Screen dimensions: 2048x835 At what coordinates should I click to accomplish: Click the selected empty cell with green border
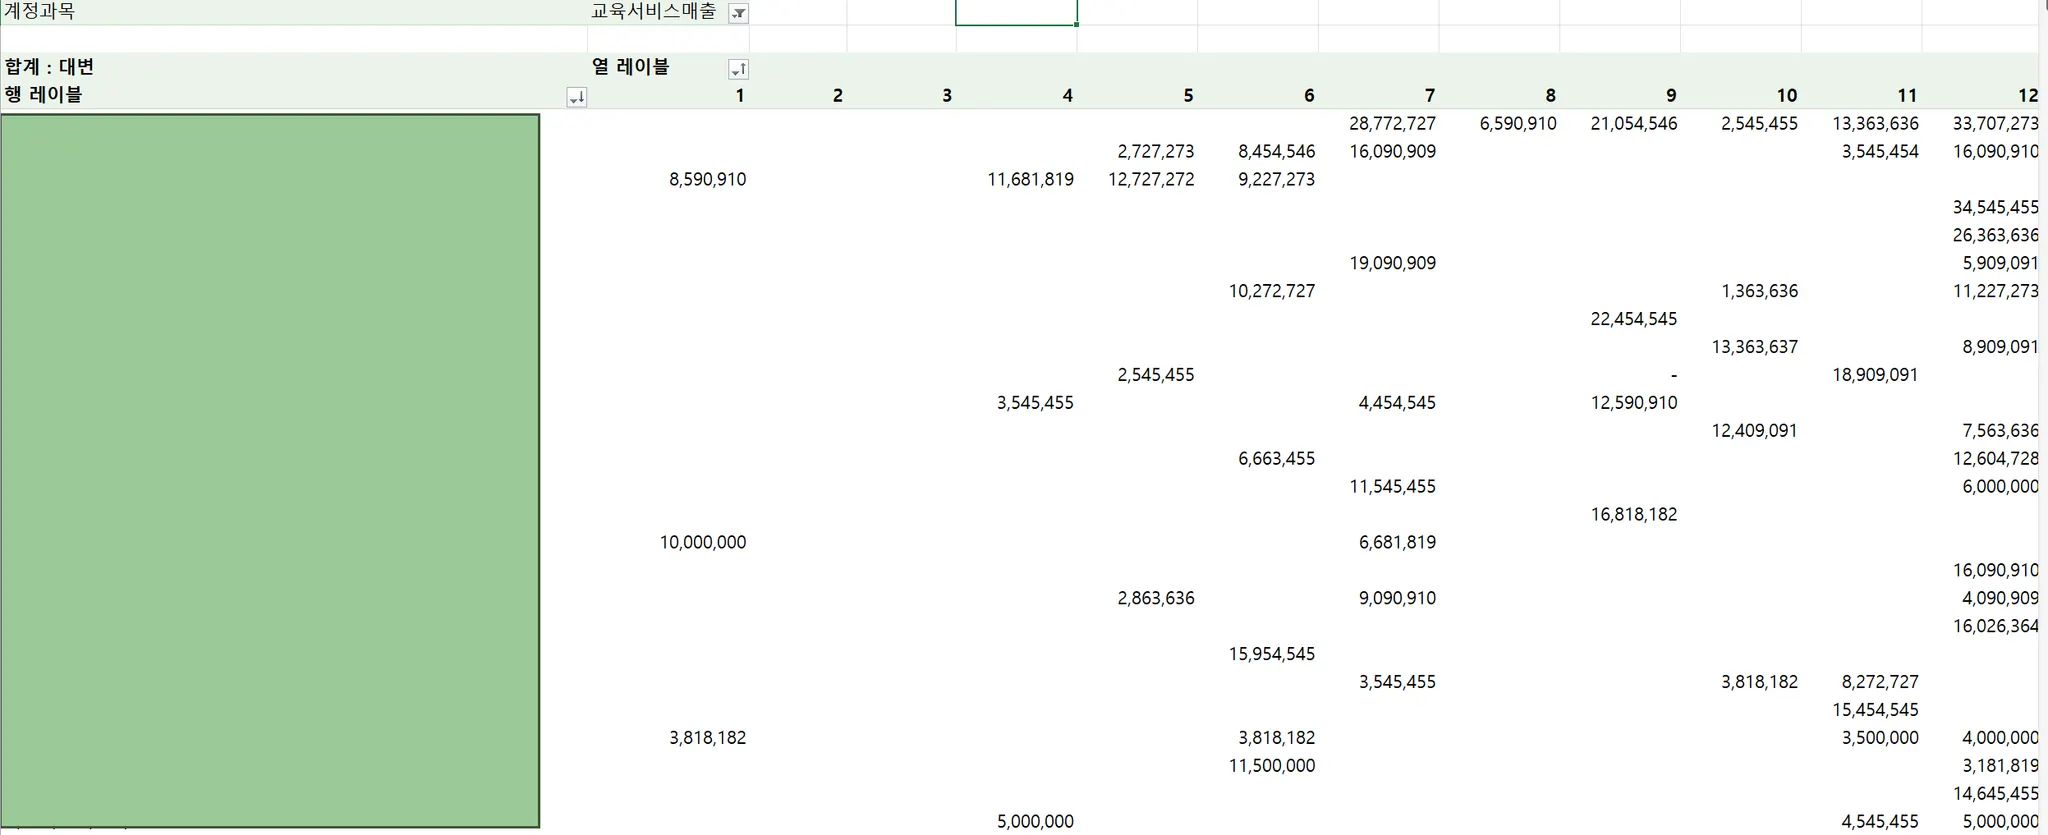pos(1016,12)
